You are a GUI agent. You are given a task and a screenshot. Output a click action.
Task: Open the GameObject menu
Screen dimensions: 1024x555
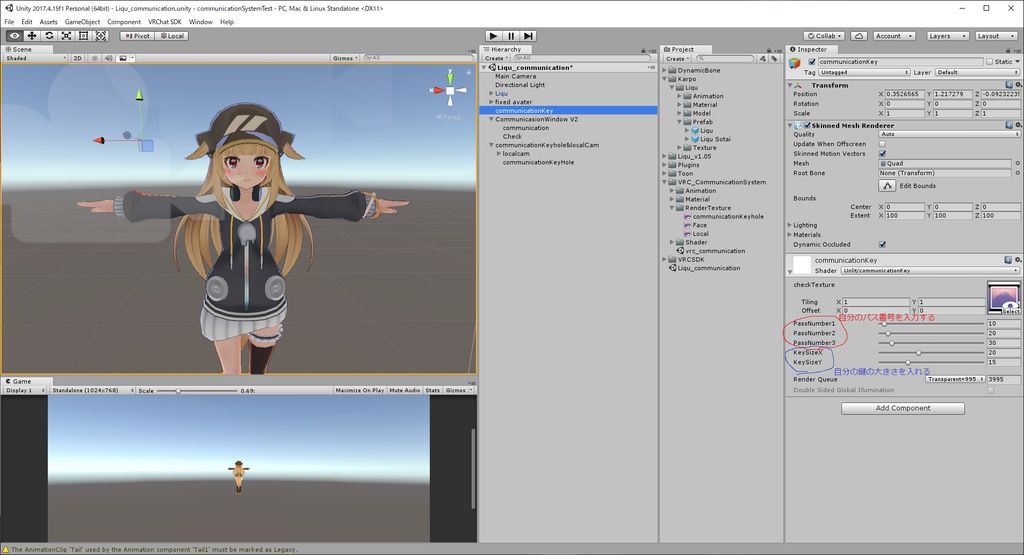point(82,21)
